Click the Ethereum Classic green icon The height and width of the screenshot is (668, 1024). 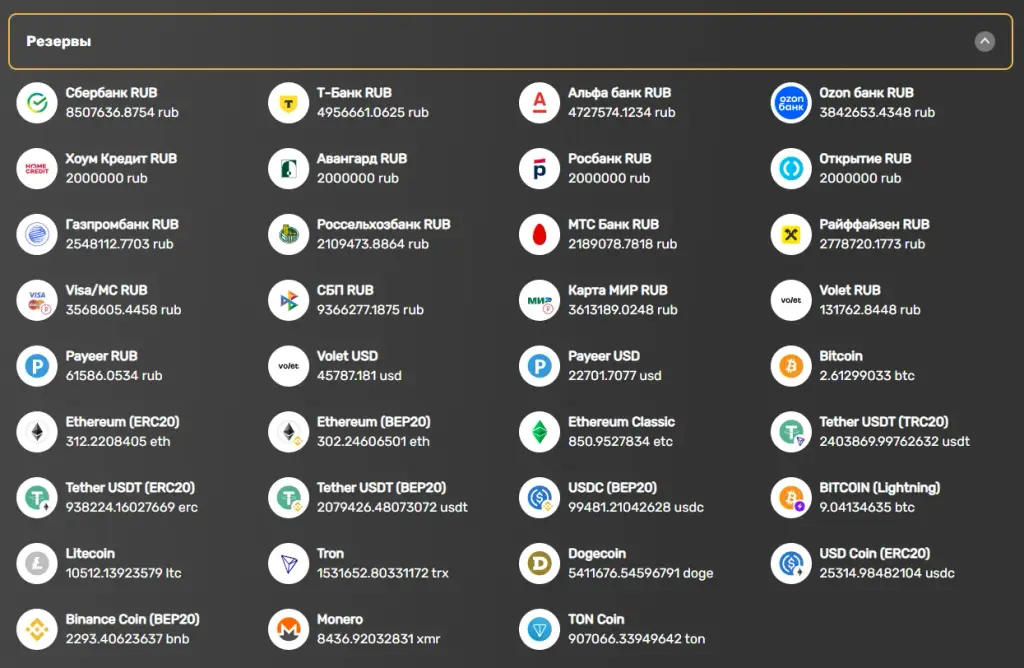539,432
